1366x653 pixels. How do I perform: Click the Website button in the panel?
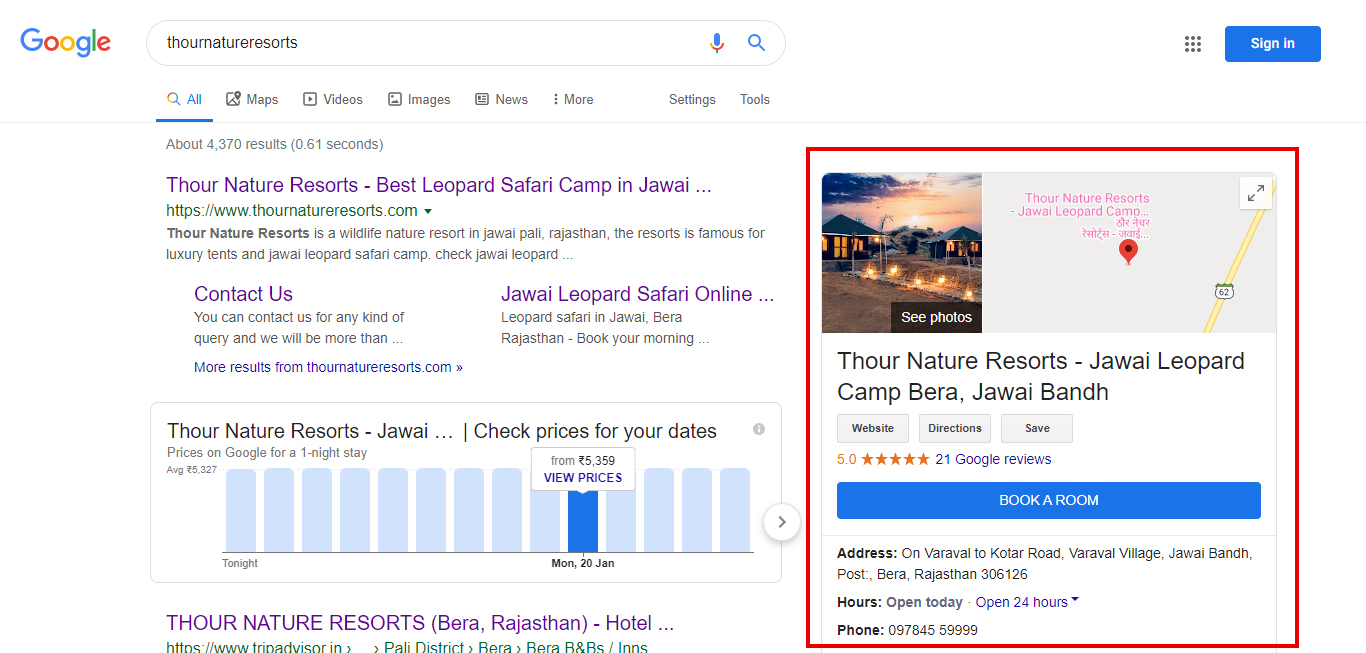pos(873,428)
